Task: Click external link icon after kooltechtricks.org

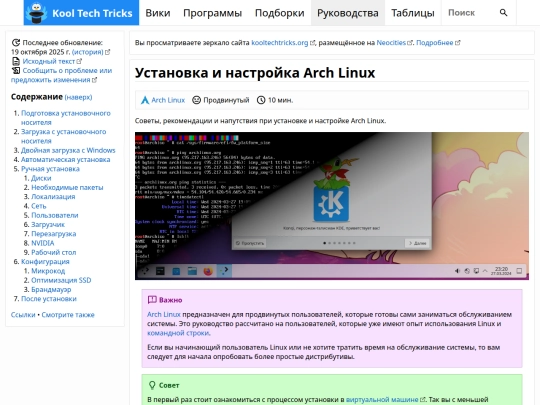Action: pos(312,43)
